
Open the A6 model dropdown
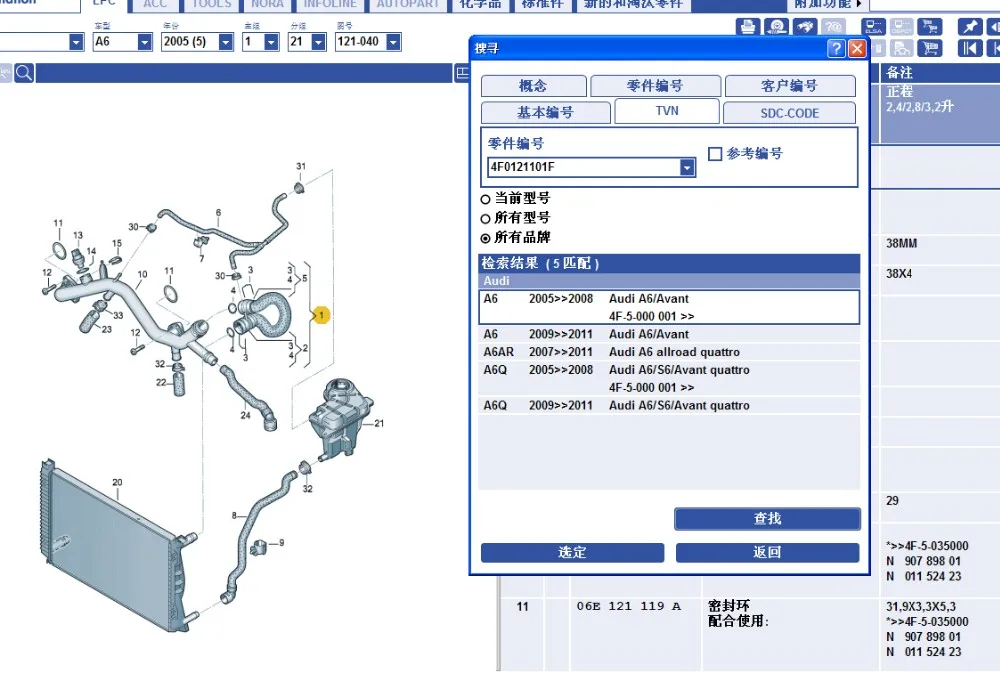(x=145, y=42)
